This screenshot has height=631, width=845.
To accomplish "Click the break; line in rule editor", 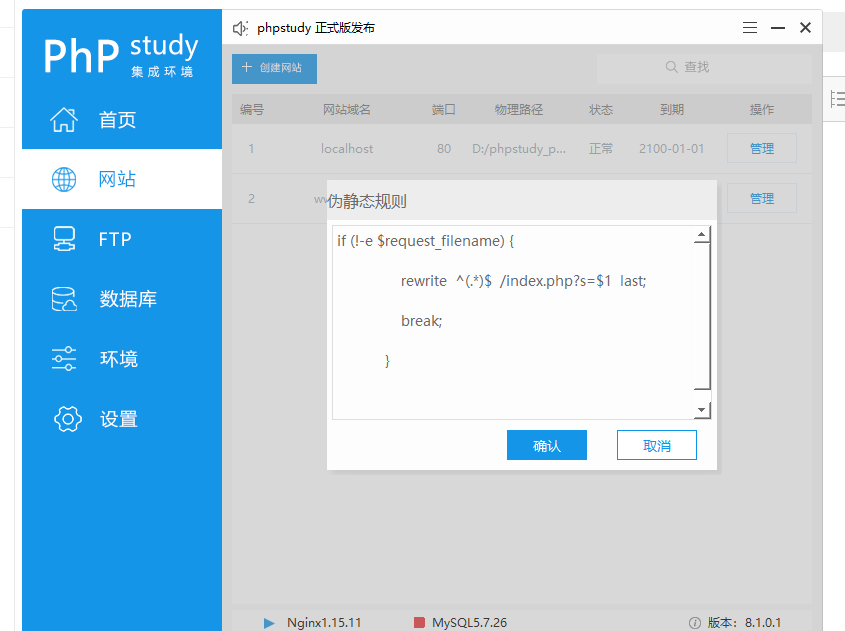I will pos(421,321).
